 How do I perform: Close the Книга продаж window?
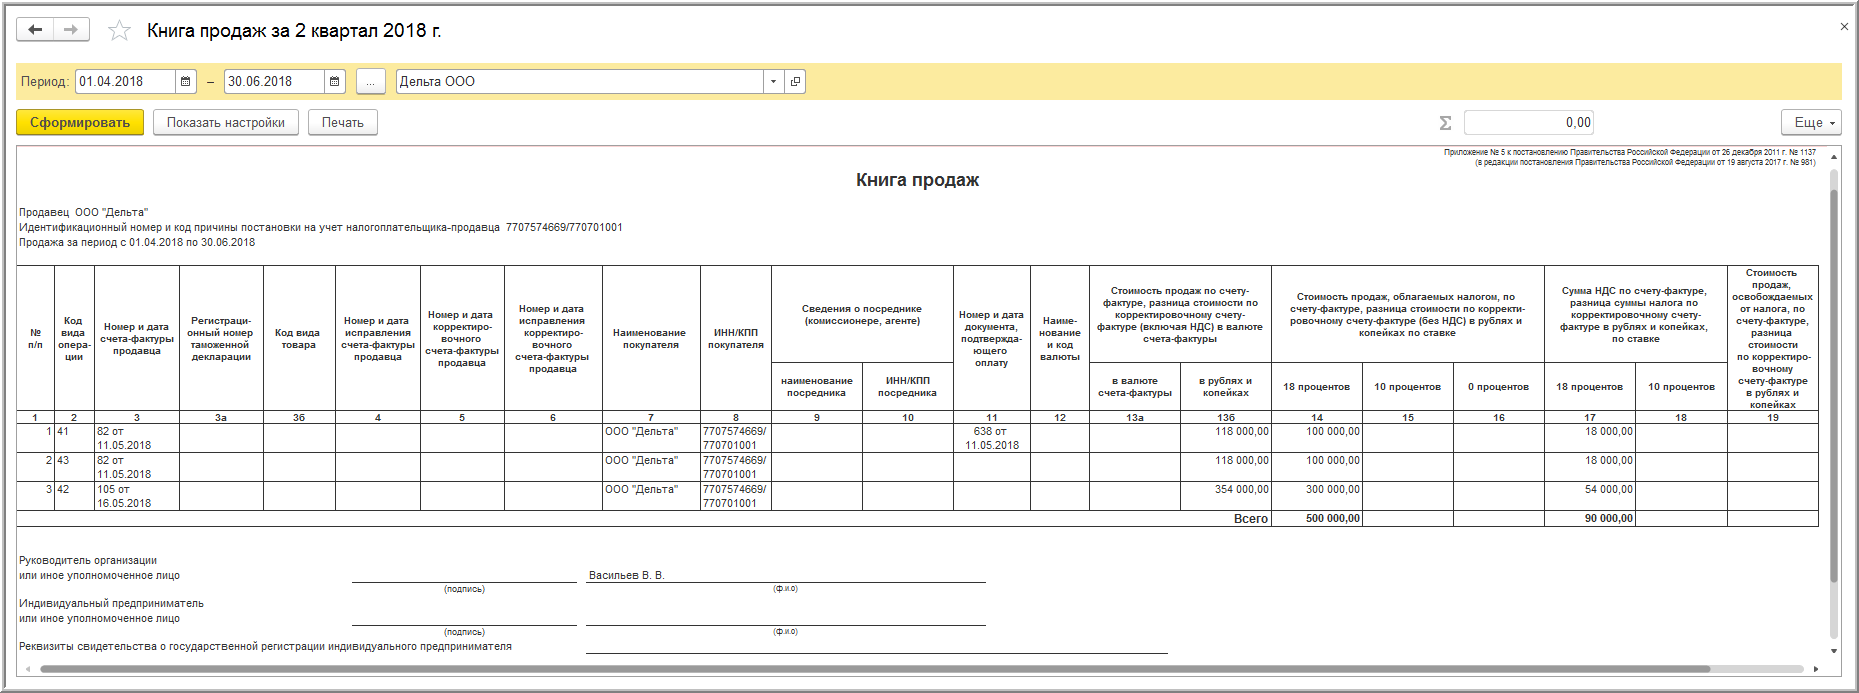(x=1844, y=27)
